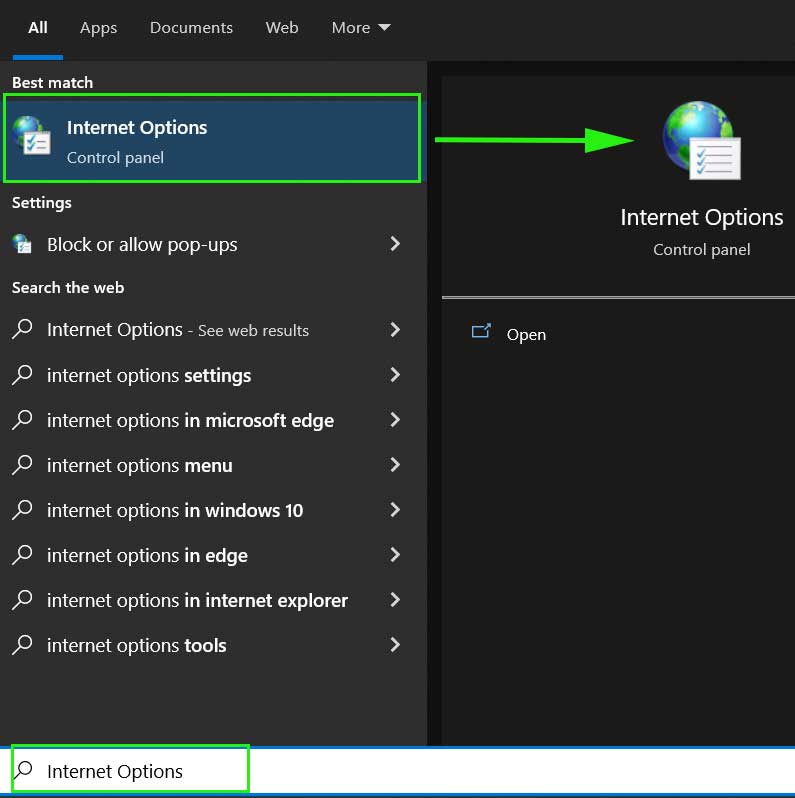
Task: Click the large Internet Options icon in preview pane
Action: [701, 140]
